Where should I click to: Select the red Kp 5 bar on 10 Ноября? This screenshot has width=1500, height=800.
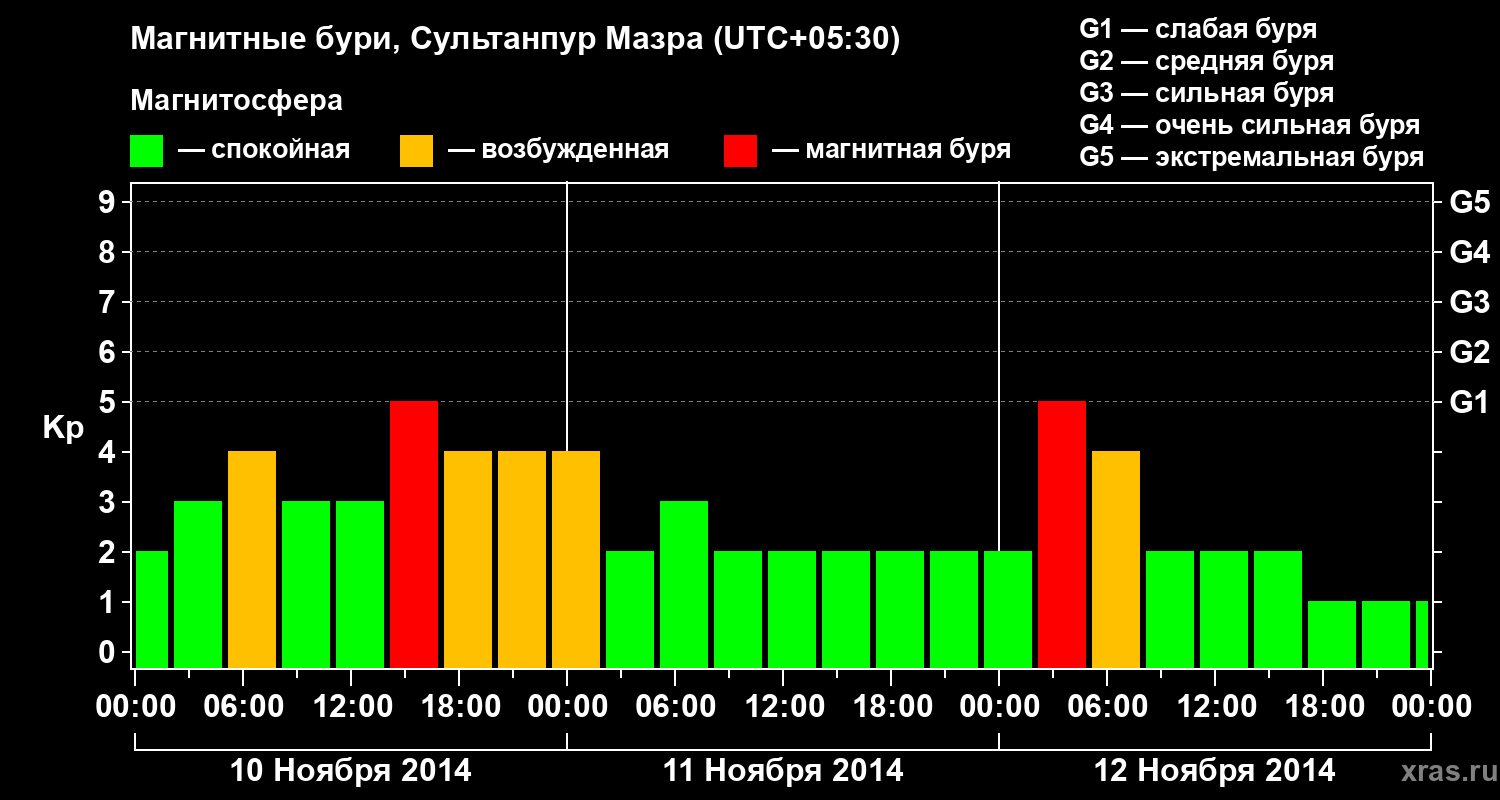414,534
